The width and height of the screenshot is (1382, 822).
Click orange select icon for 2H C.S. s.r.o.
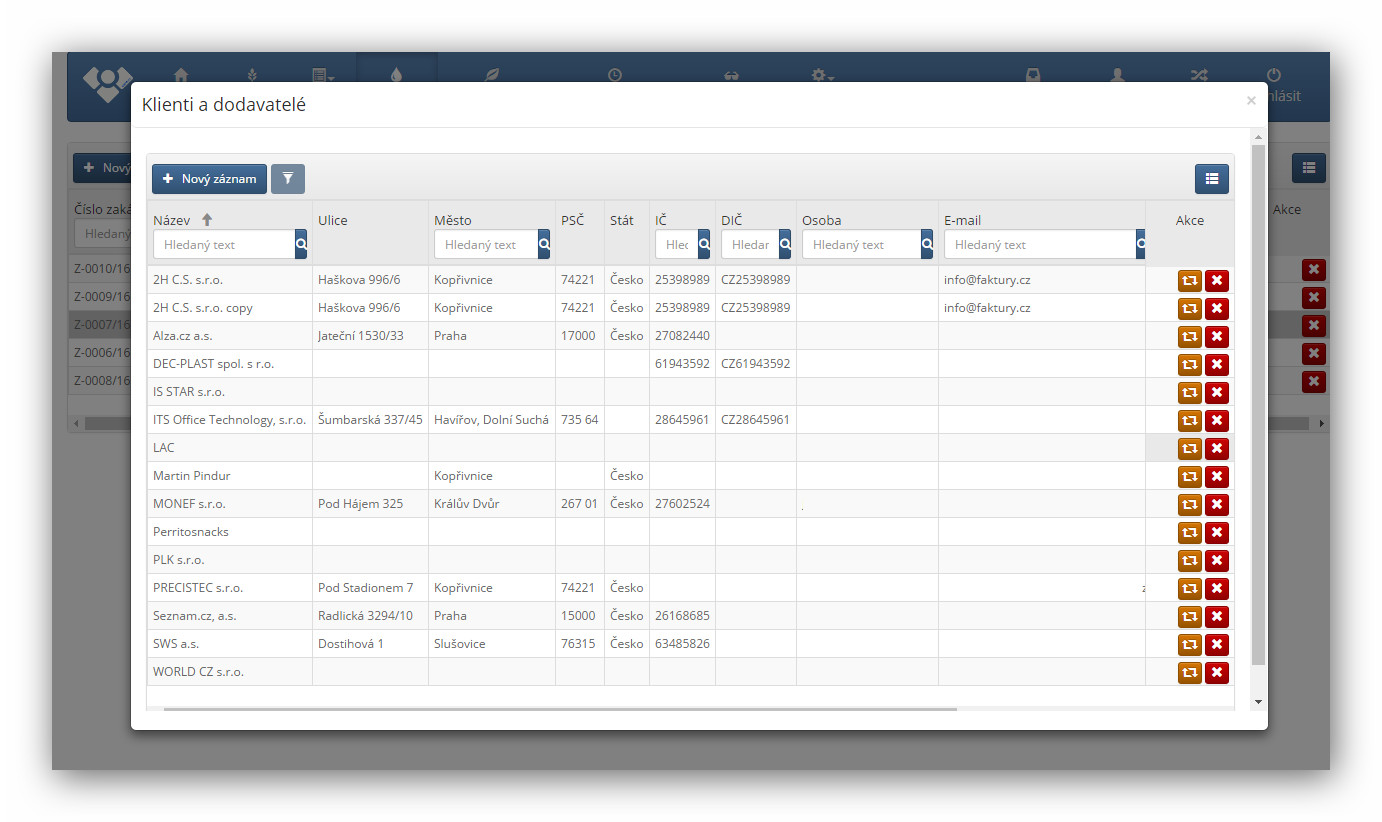(1189, 280)
